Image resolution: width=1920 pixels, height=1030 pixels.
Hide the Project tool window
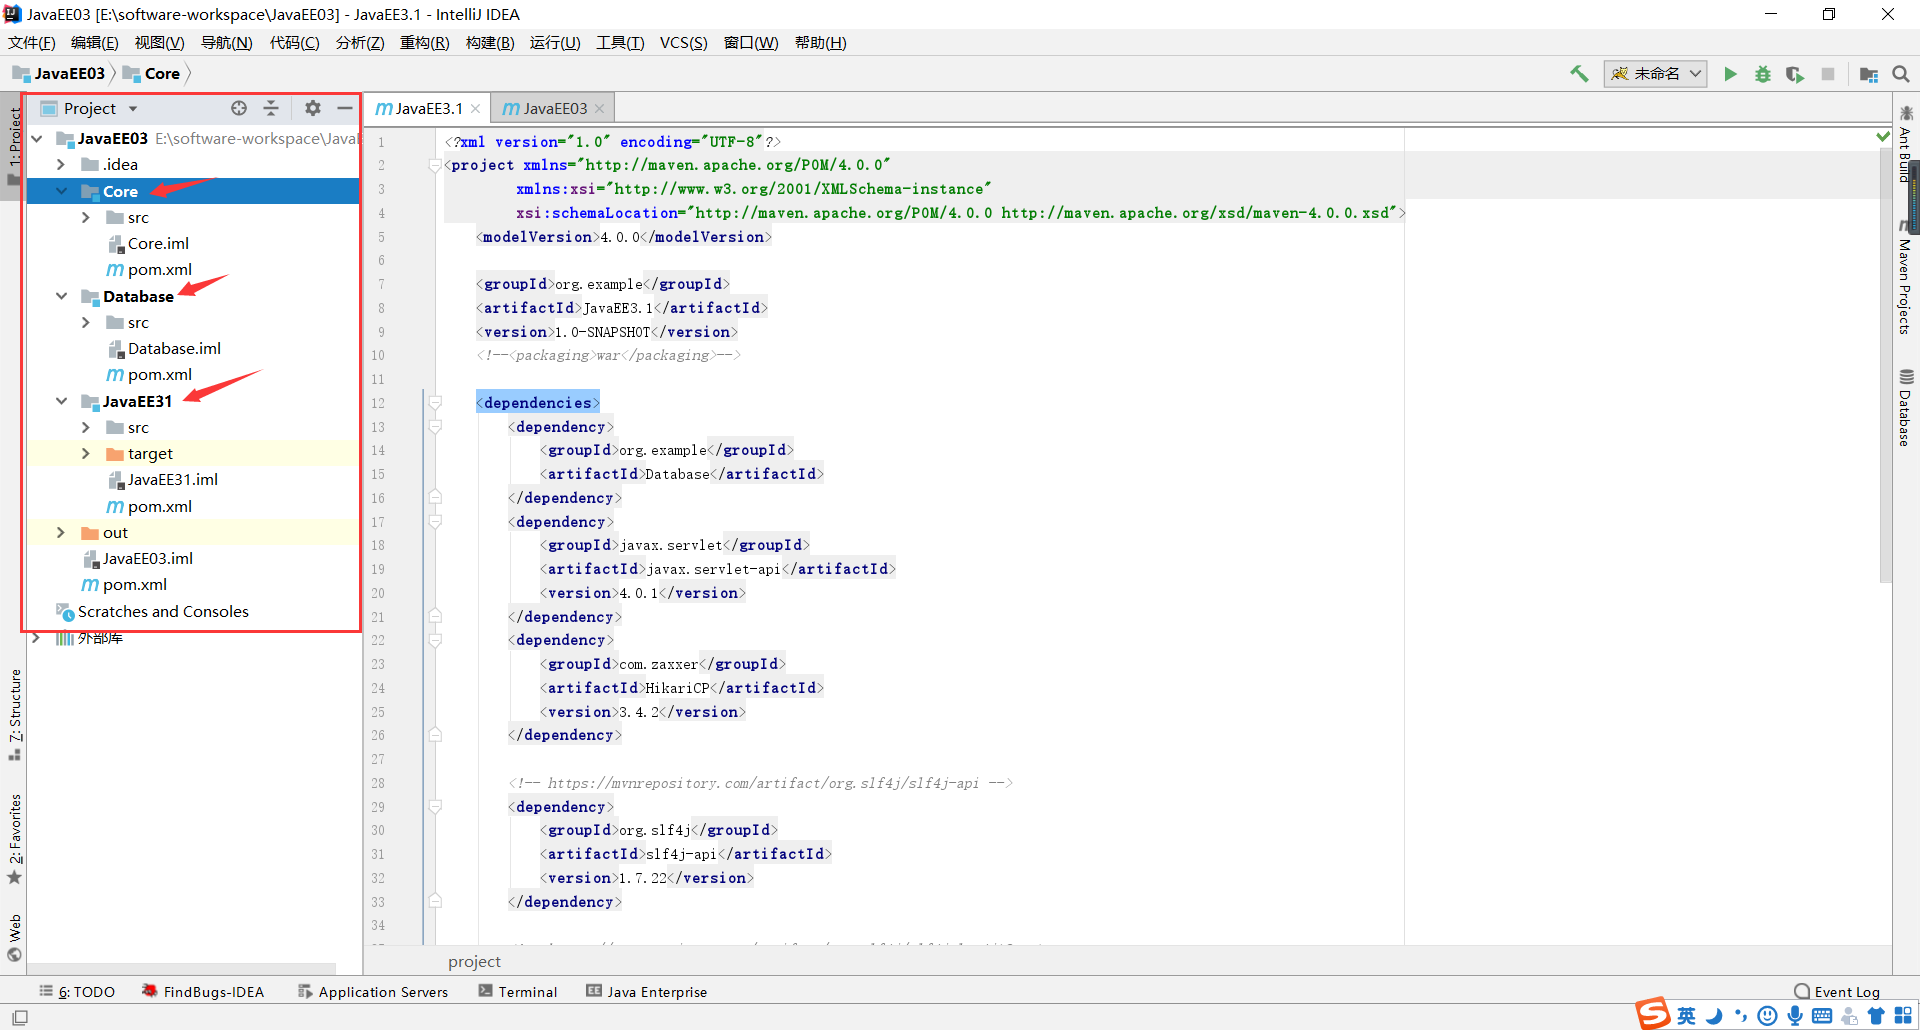345,108
